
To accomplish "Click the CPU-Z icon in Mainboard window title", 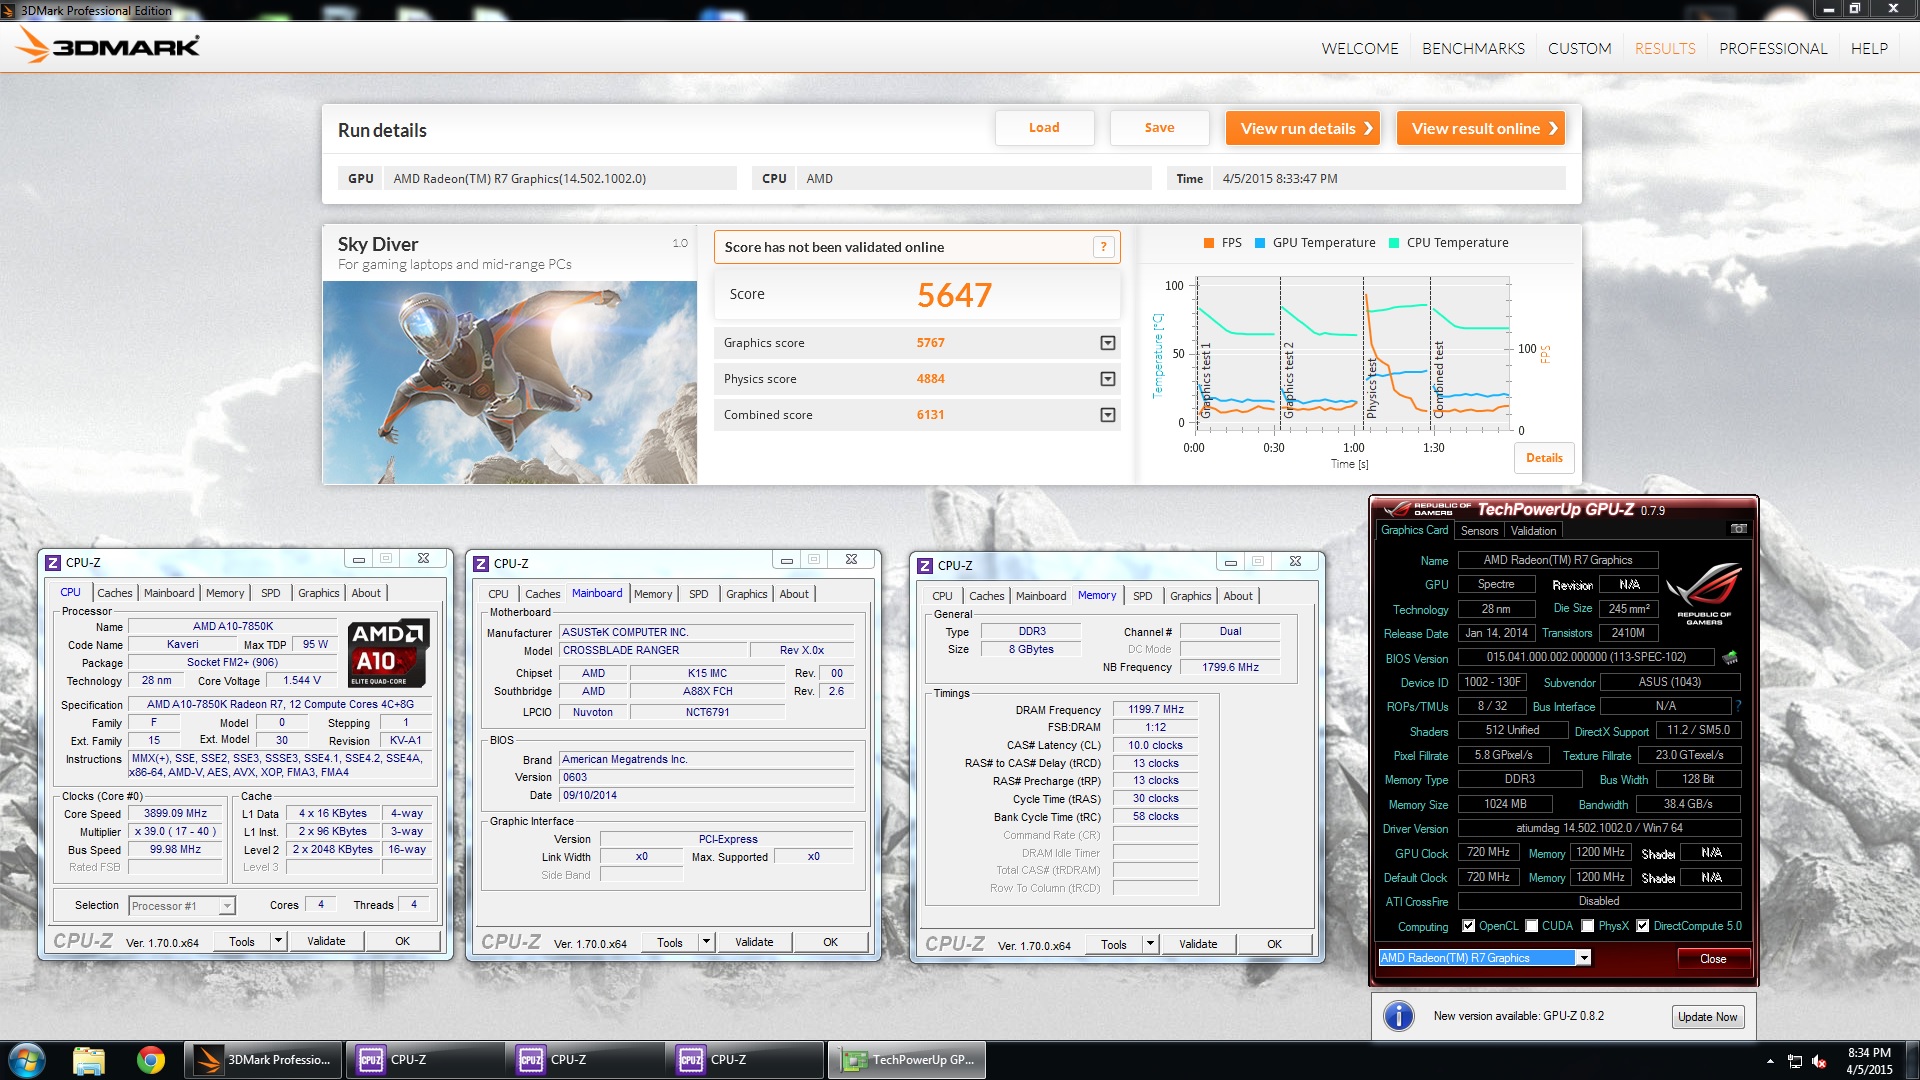I will click(481, 564).
